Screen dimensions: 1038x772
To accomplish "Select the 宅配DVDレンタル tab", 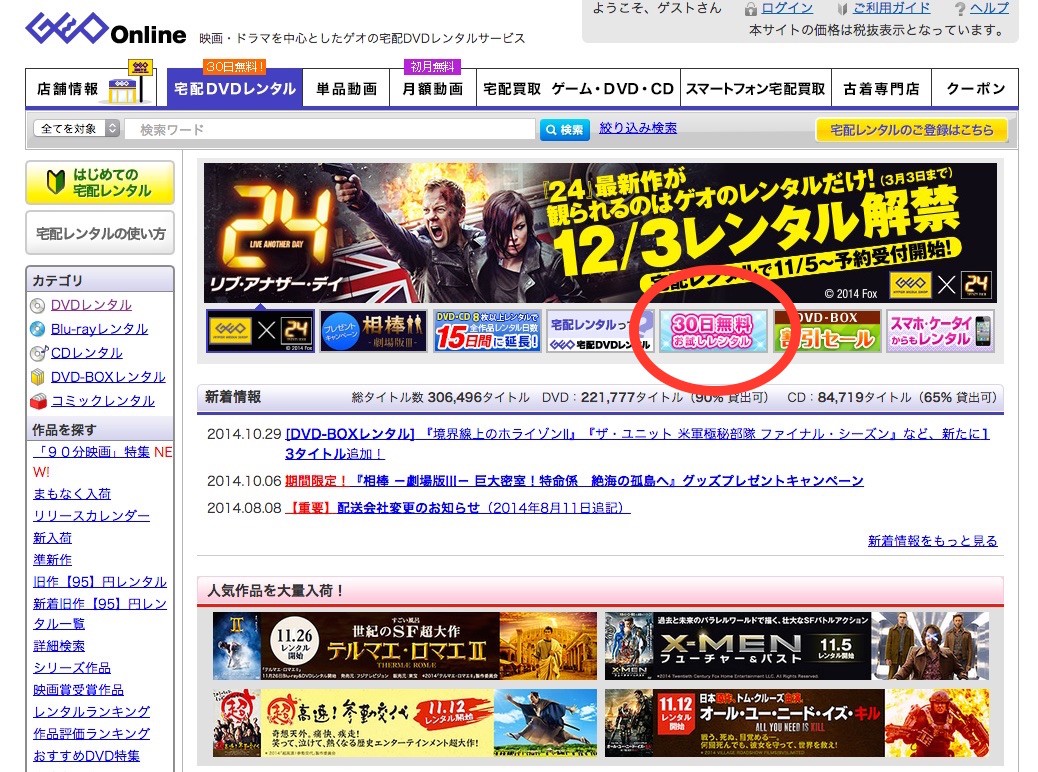I will 234,89.
